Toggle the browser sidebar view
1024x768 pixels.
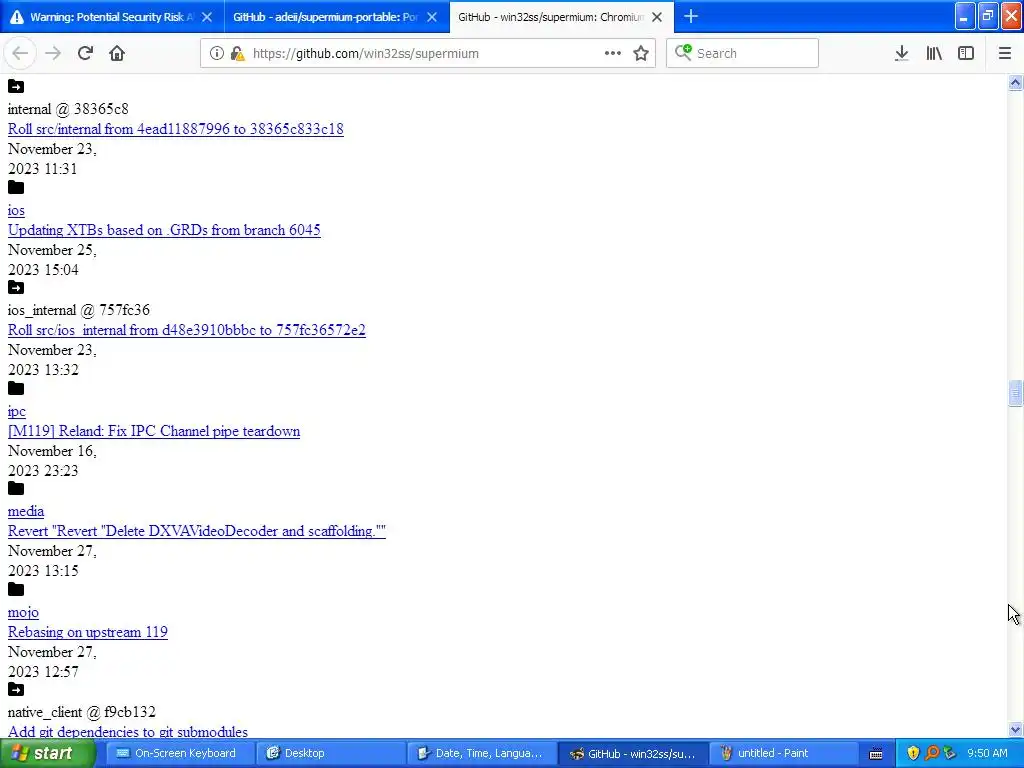tap(966, 54)
